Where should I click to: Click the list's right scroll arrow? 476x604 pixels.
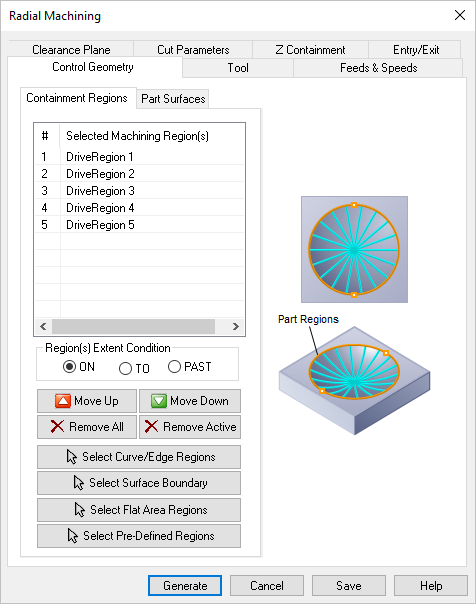(x=236, y=327)
